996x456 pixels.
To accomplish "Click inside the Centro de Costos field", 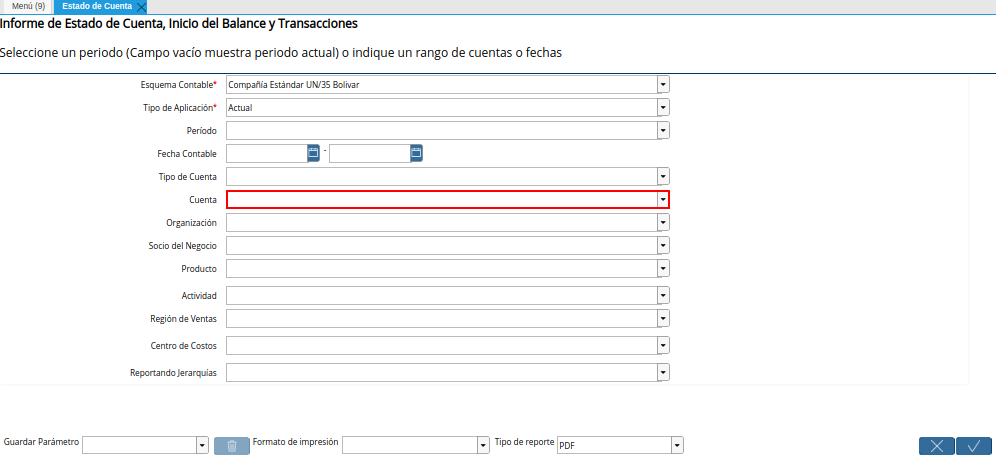I will point(442,345).
